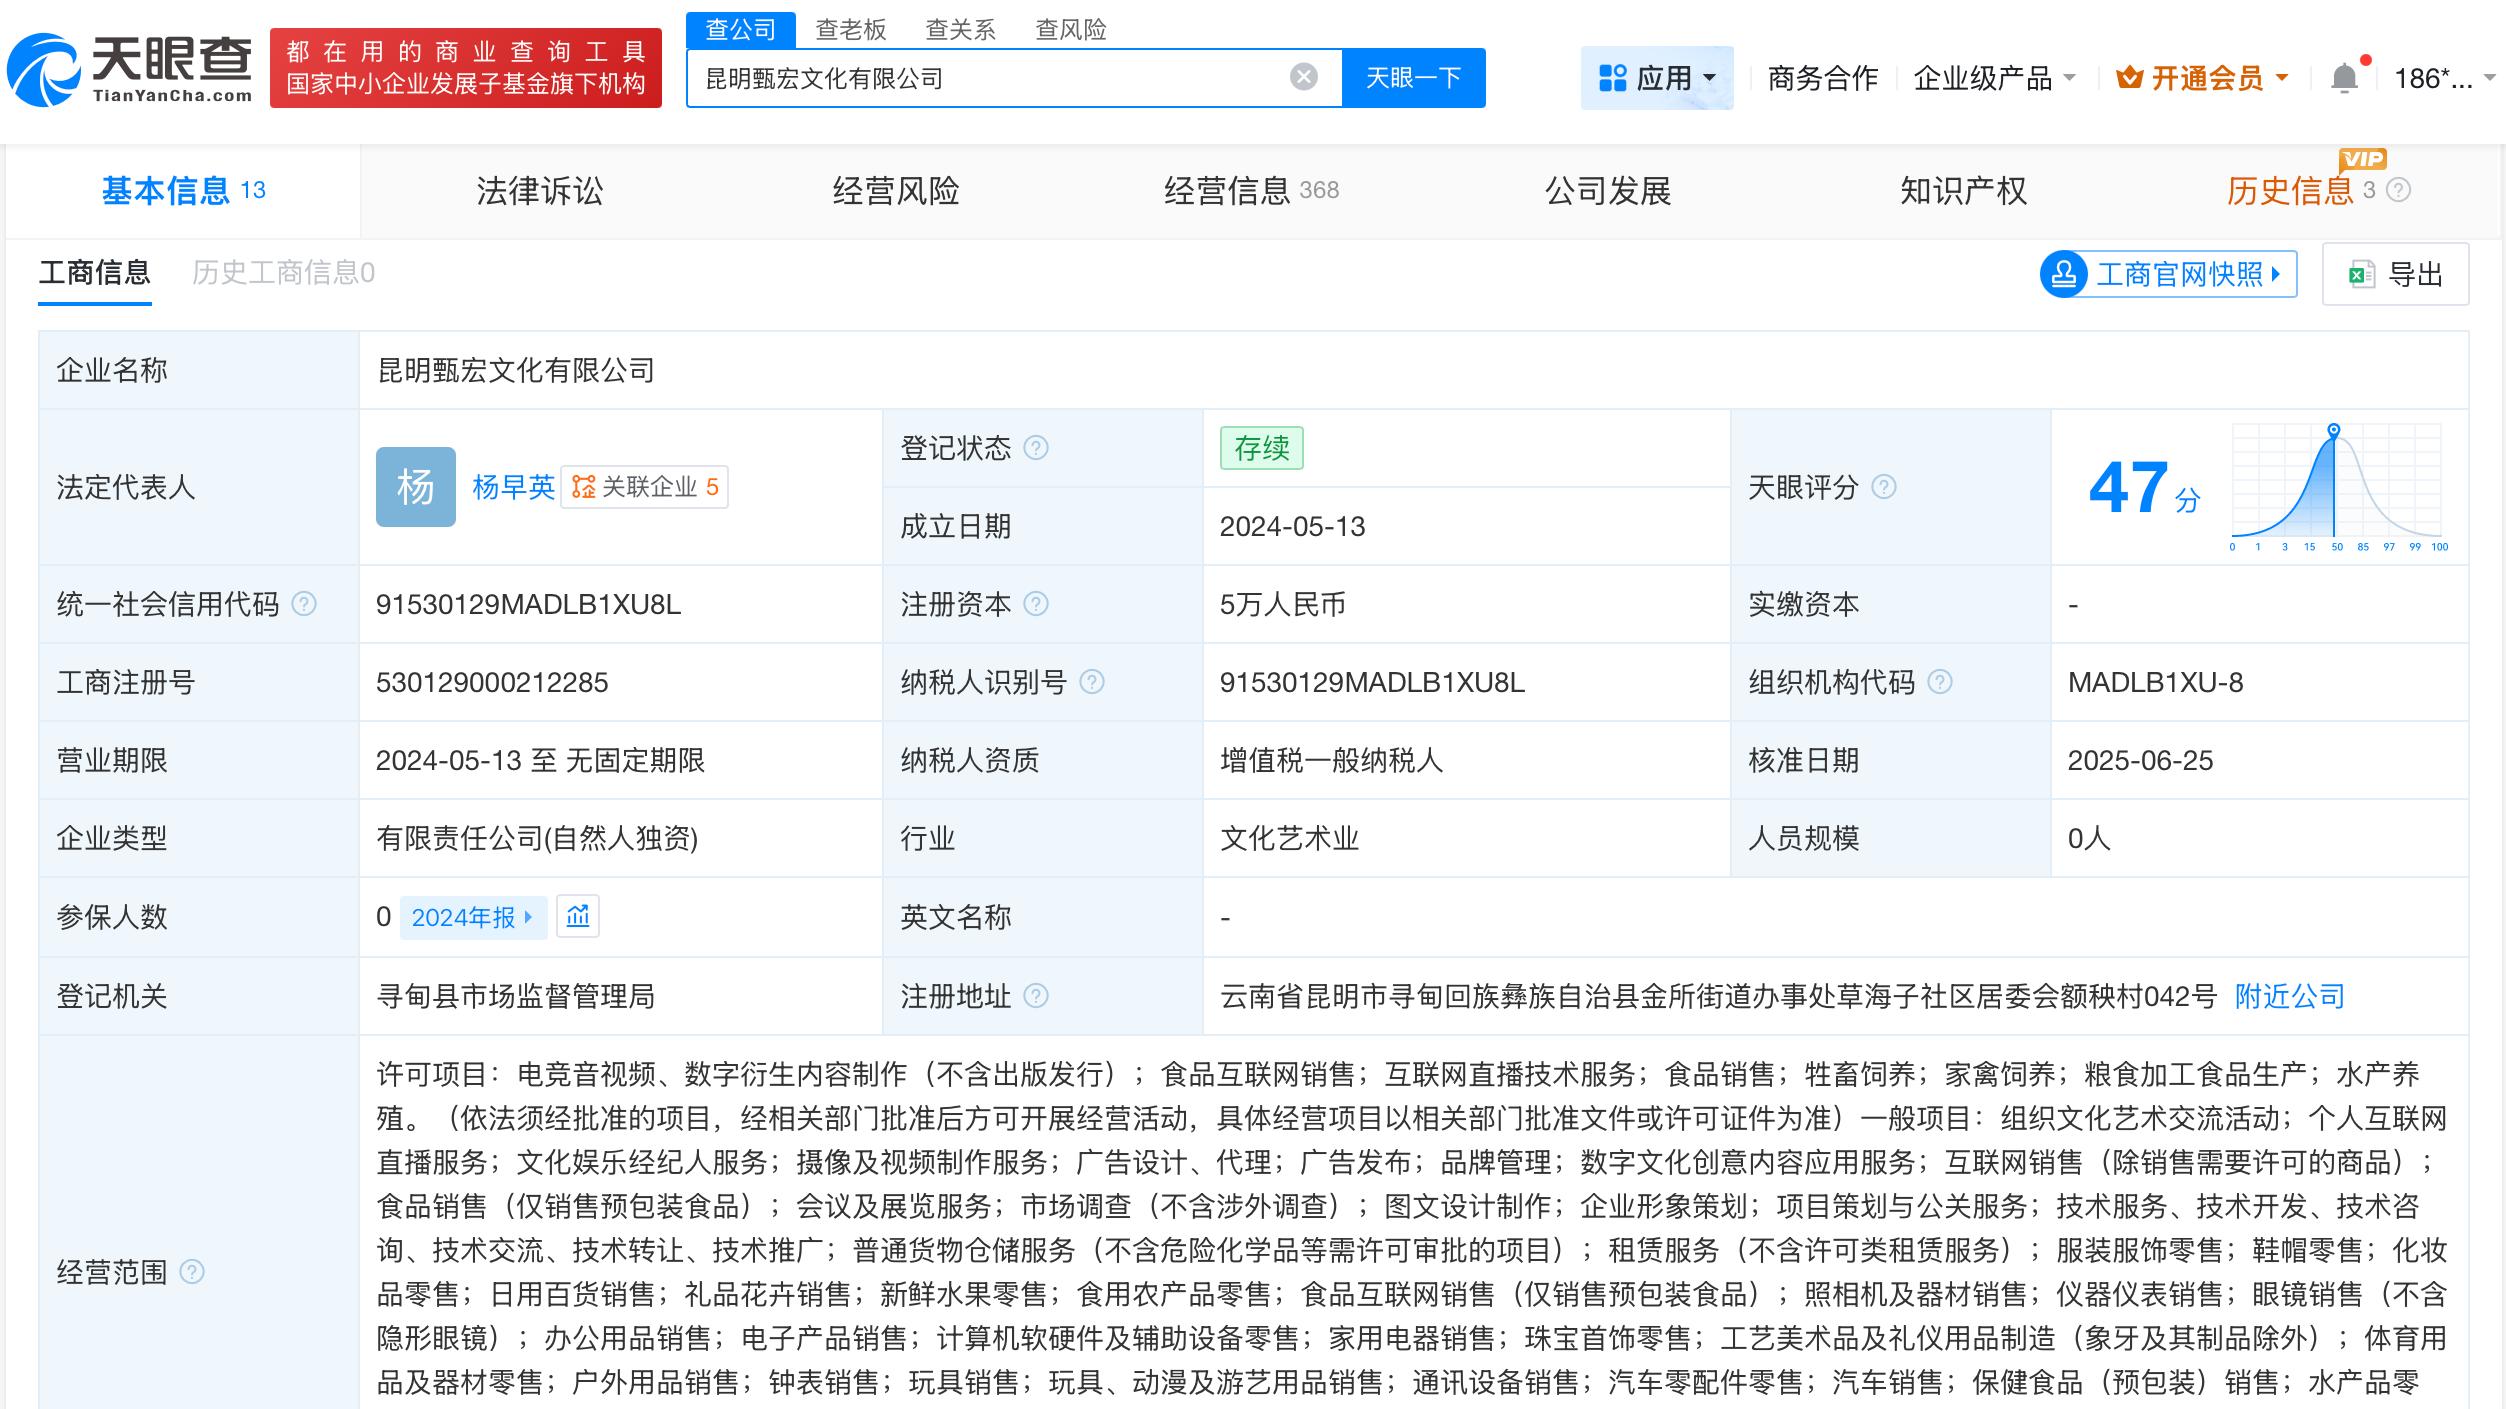Click the 关联企业 icon beside 杨早英
2506x1409 pixels.
pyautogui.click(x=586, y=487)
